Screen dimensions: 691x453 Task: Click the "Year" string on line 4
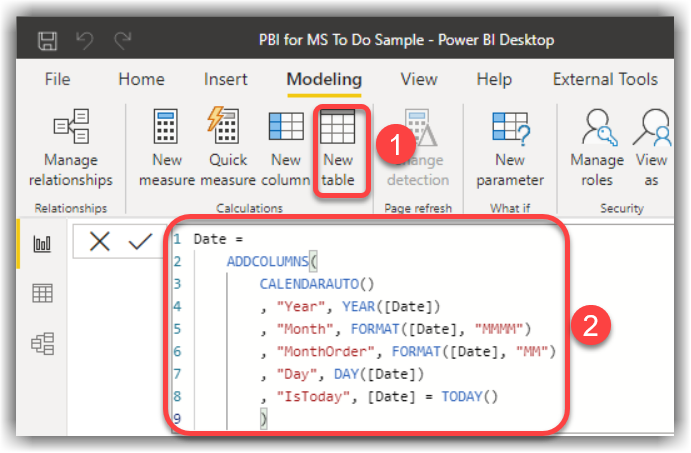(x=300, y=307)
